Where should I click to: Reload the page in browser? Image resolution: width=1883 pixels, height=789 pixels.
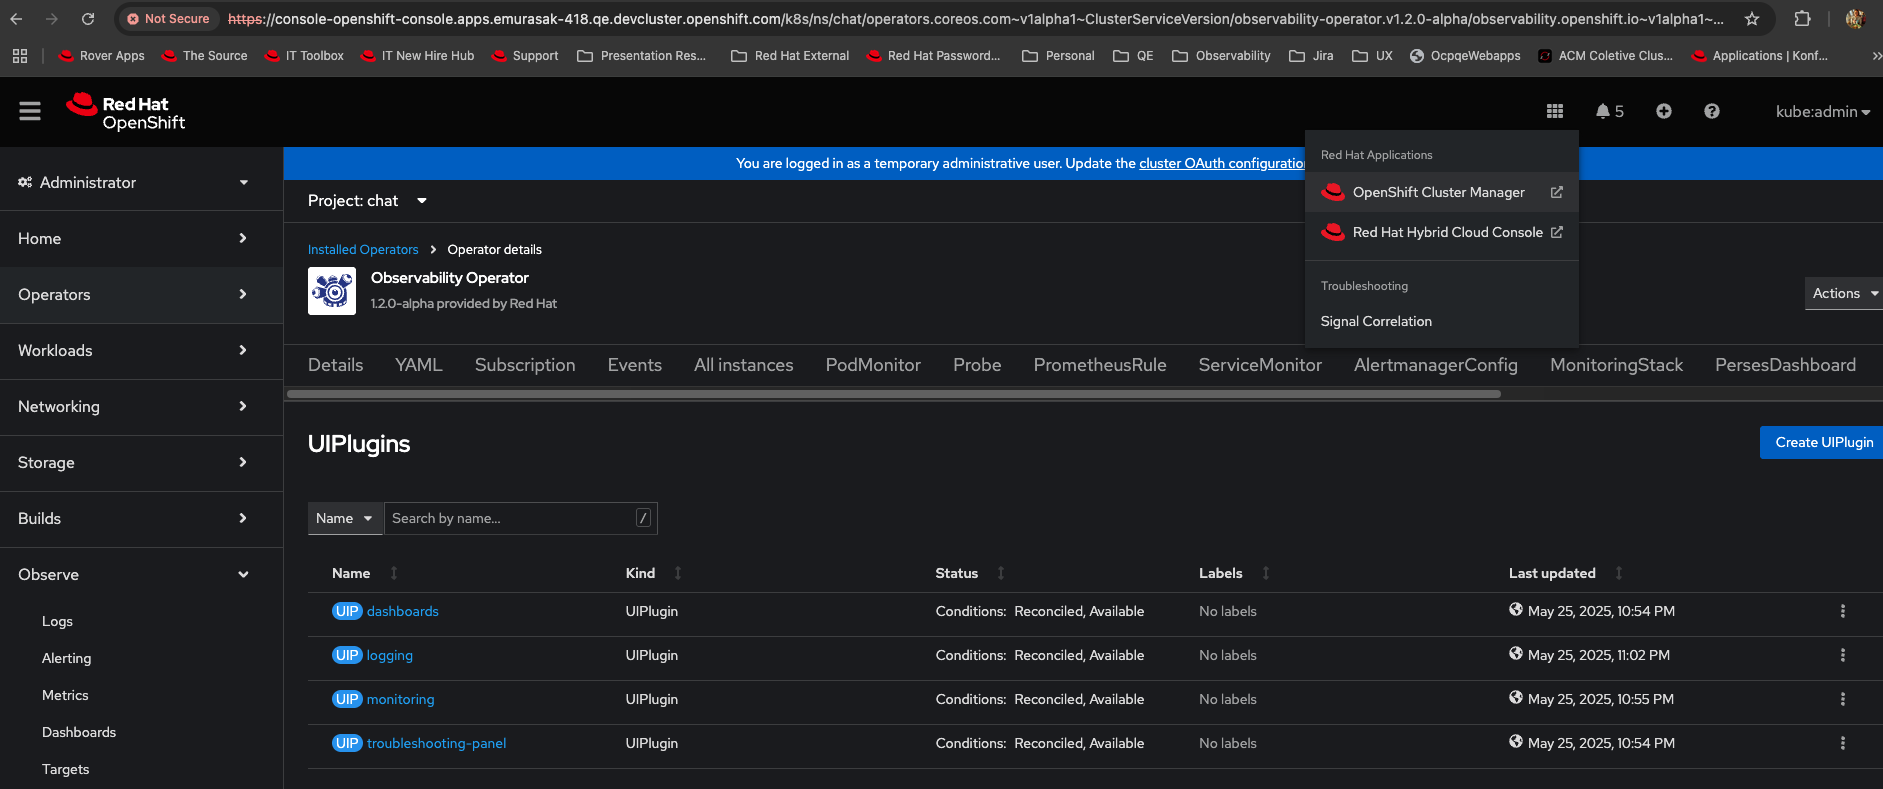(x=88, y=19)
